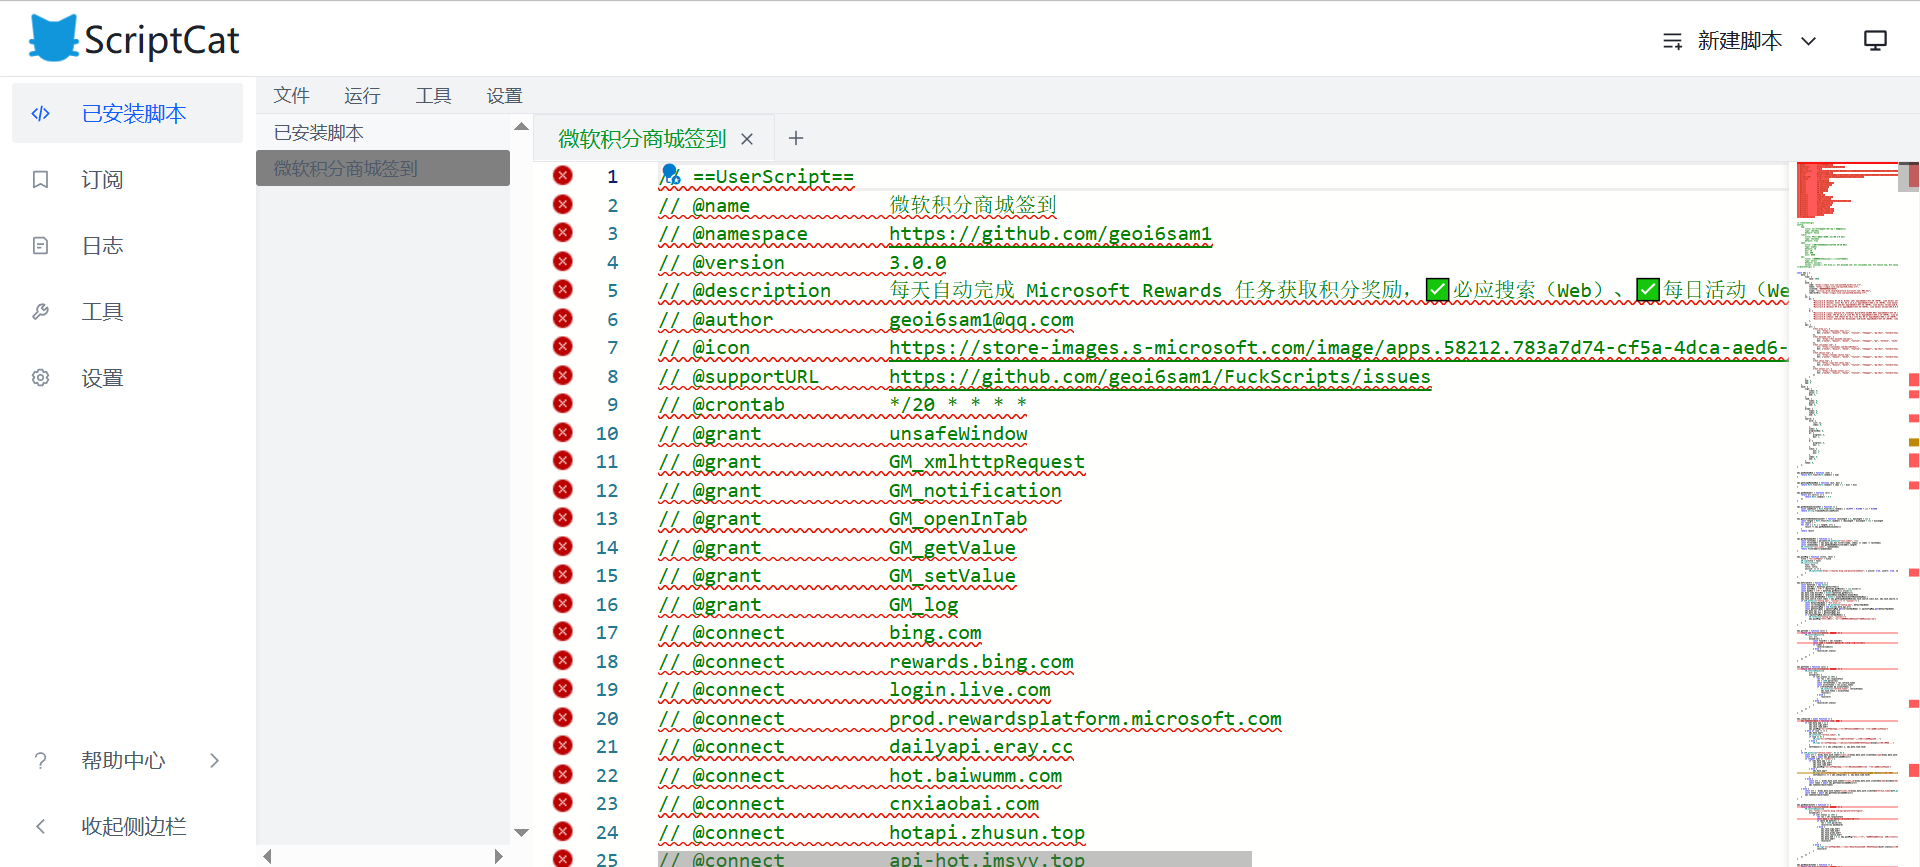Screen dimensions: 1920x867
Task: Click the 帮助中心 question mark icon
Action: tap(41, 761)
